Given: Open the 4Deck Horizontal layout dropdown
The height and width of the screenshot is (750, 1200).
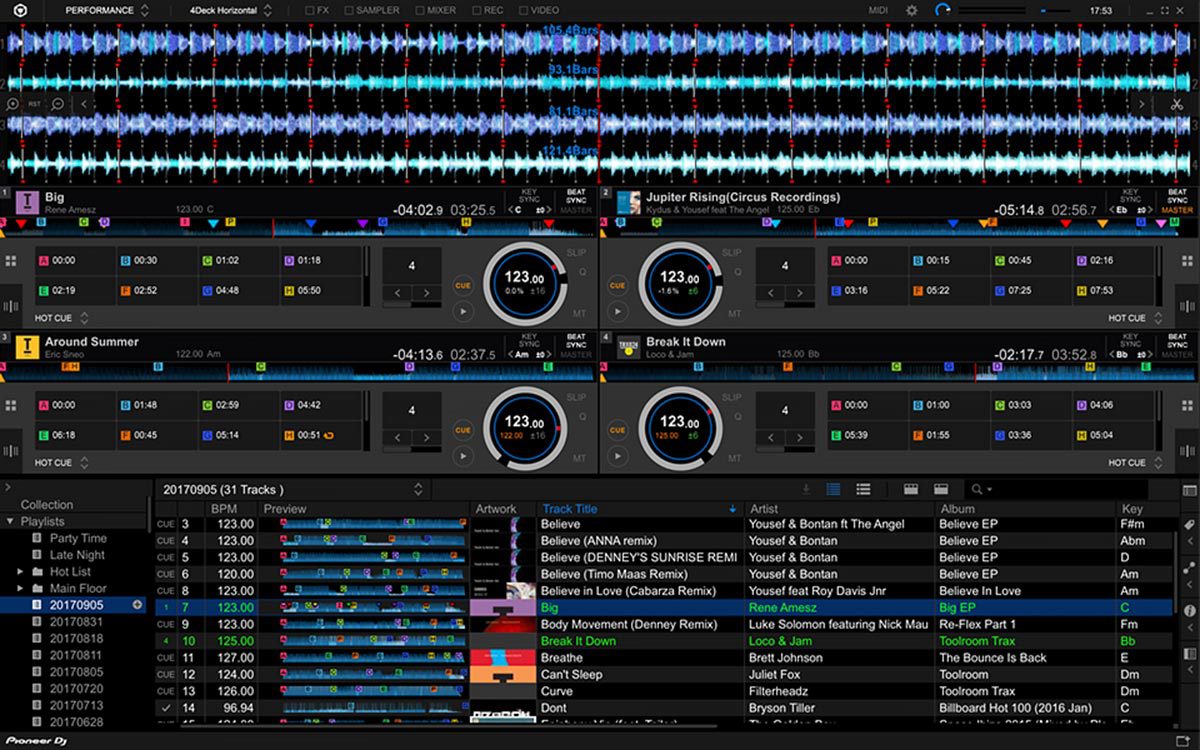Looking at the screenshot, I should point(231,10).
